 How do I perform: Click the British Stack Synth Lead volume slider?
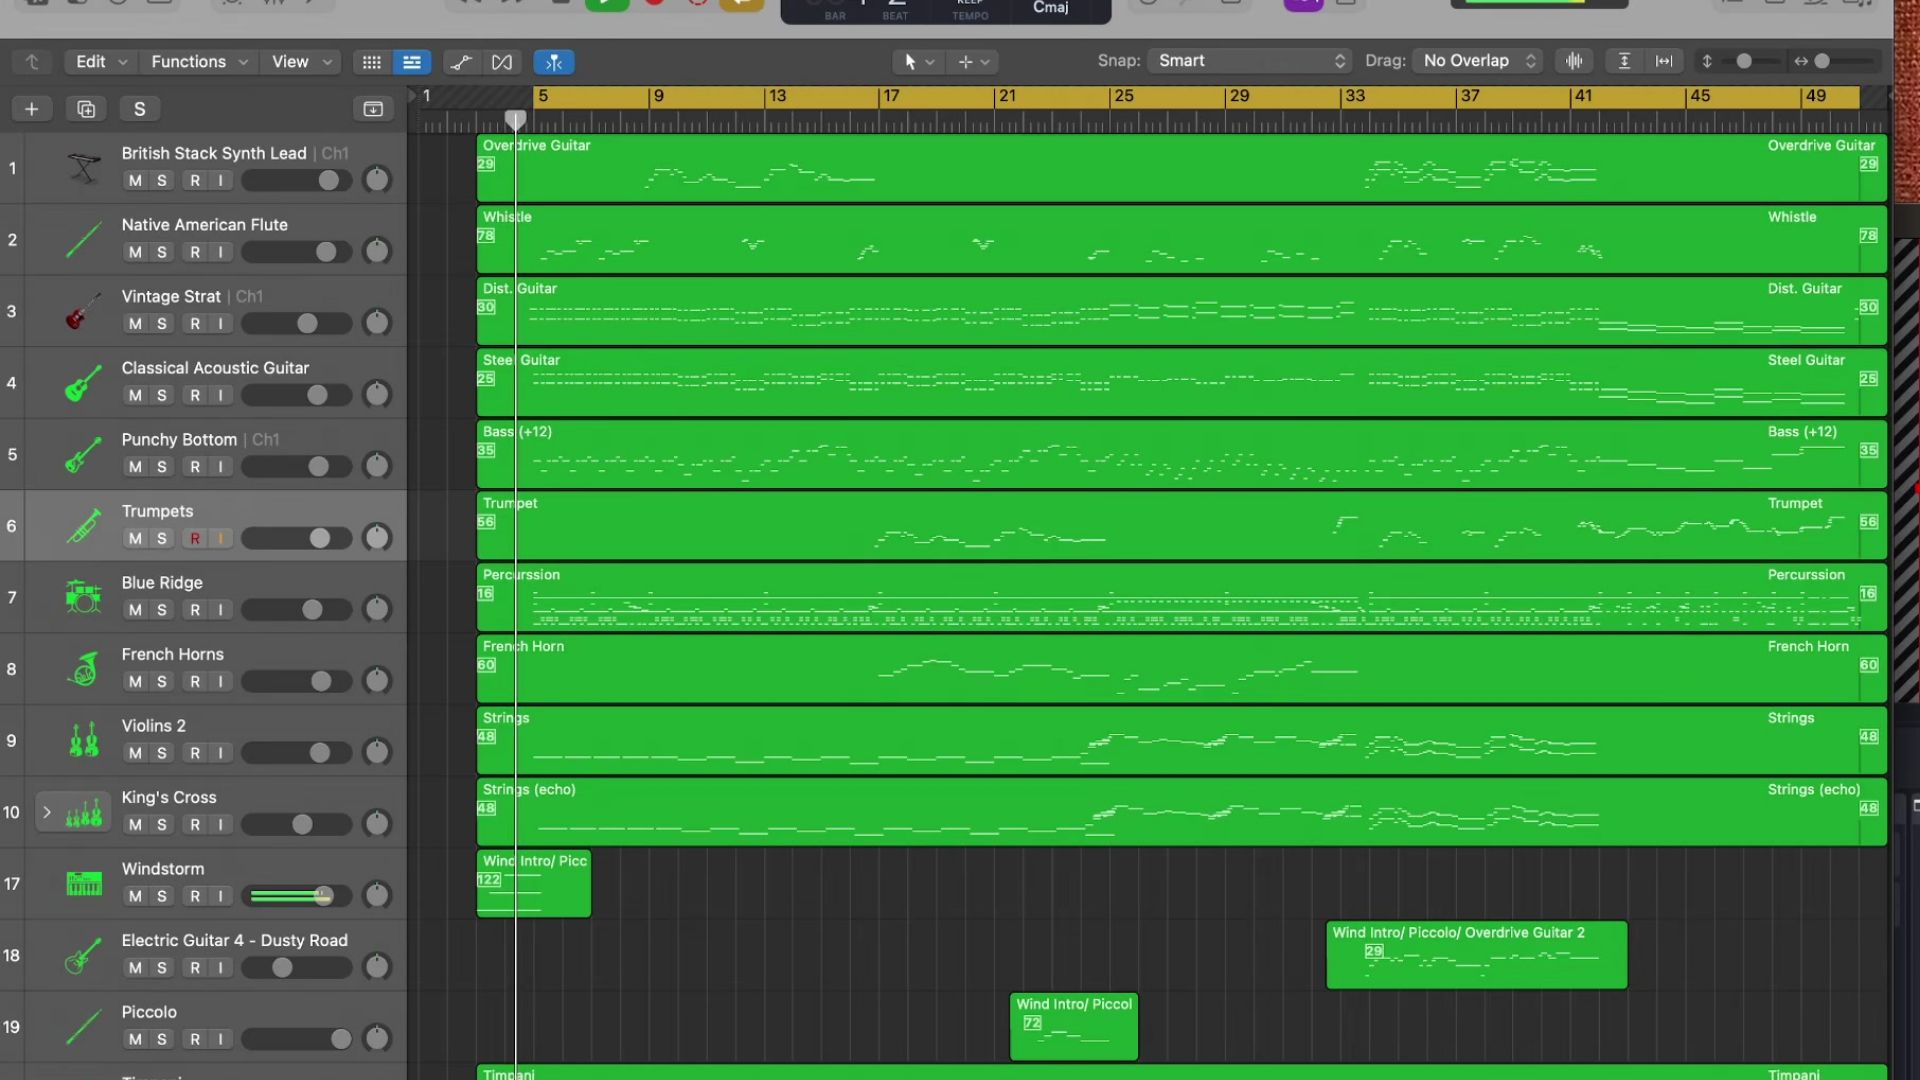point(296,181)
